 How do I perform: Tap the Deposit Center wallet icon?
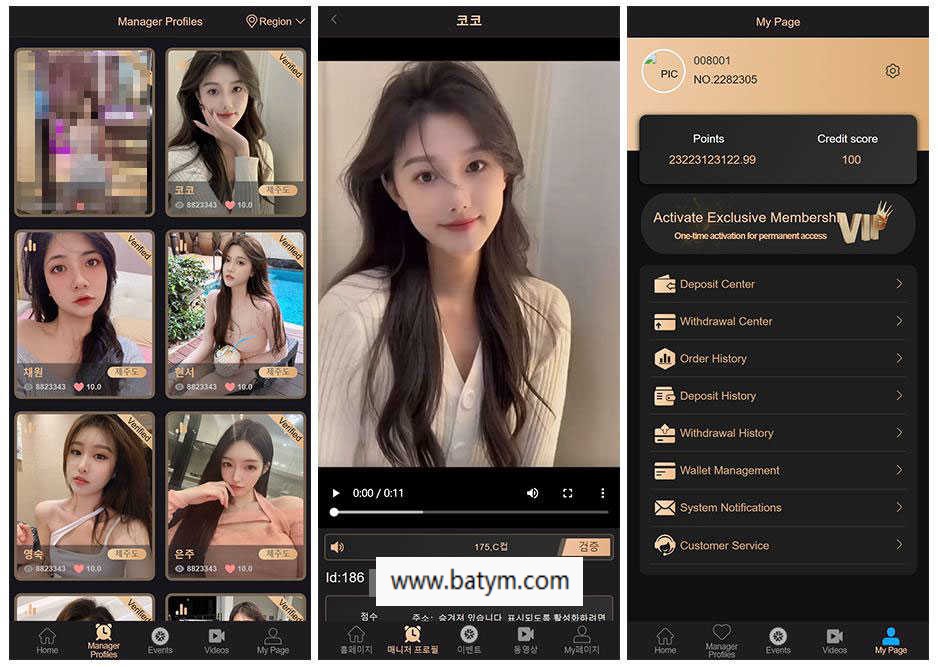664,284
